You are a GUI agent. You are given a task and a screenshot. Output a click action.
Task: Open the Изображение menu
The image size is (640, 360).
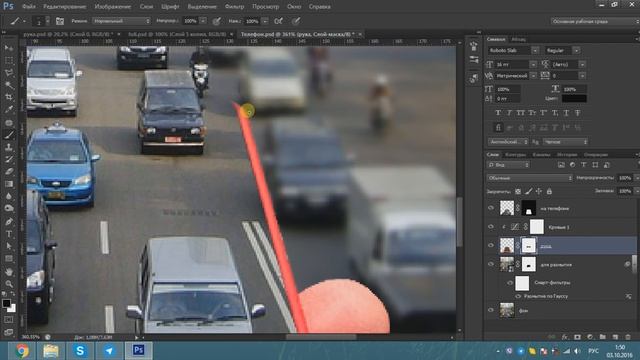113,7
